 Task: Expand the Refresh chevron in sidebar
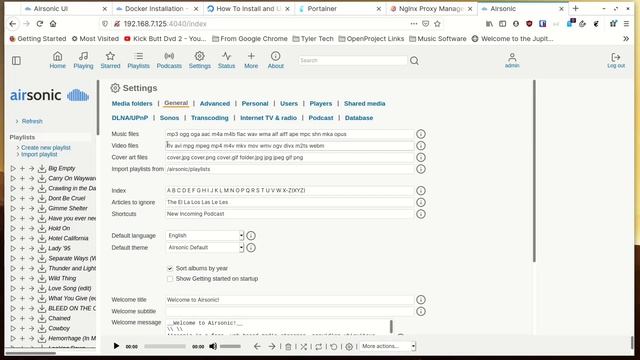click(17, 121)
